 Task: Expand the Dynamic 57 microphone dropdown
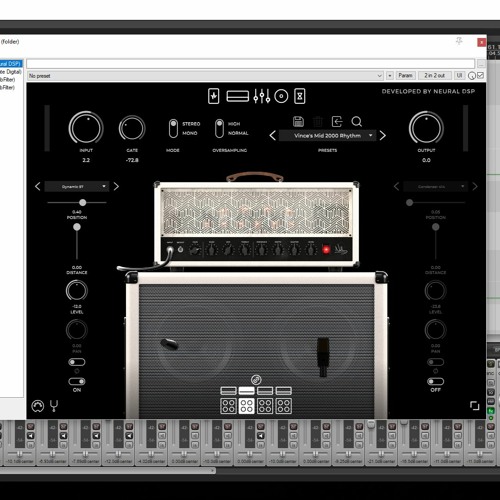coord(77,187)
